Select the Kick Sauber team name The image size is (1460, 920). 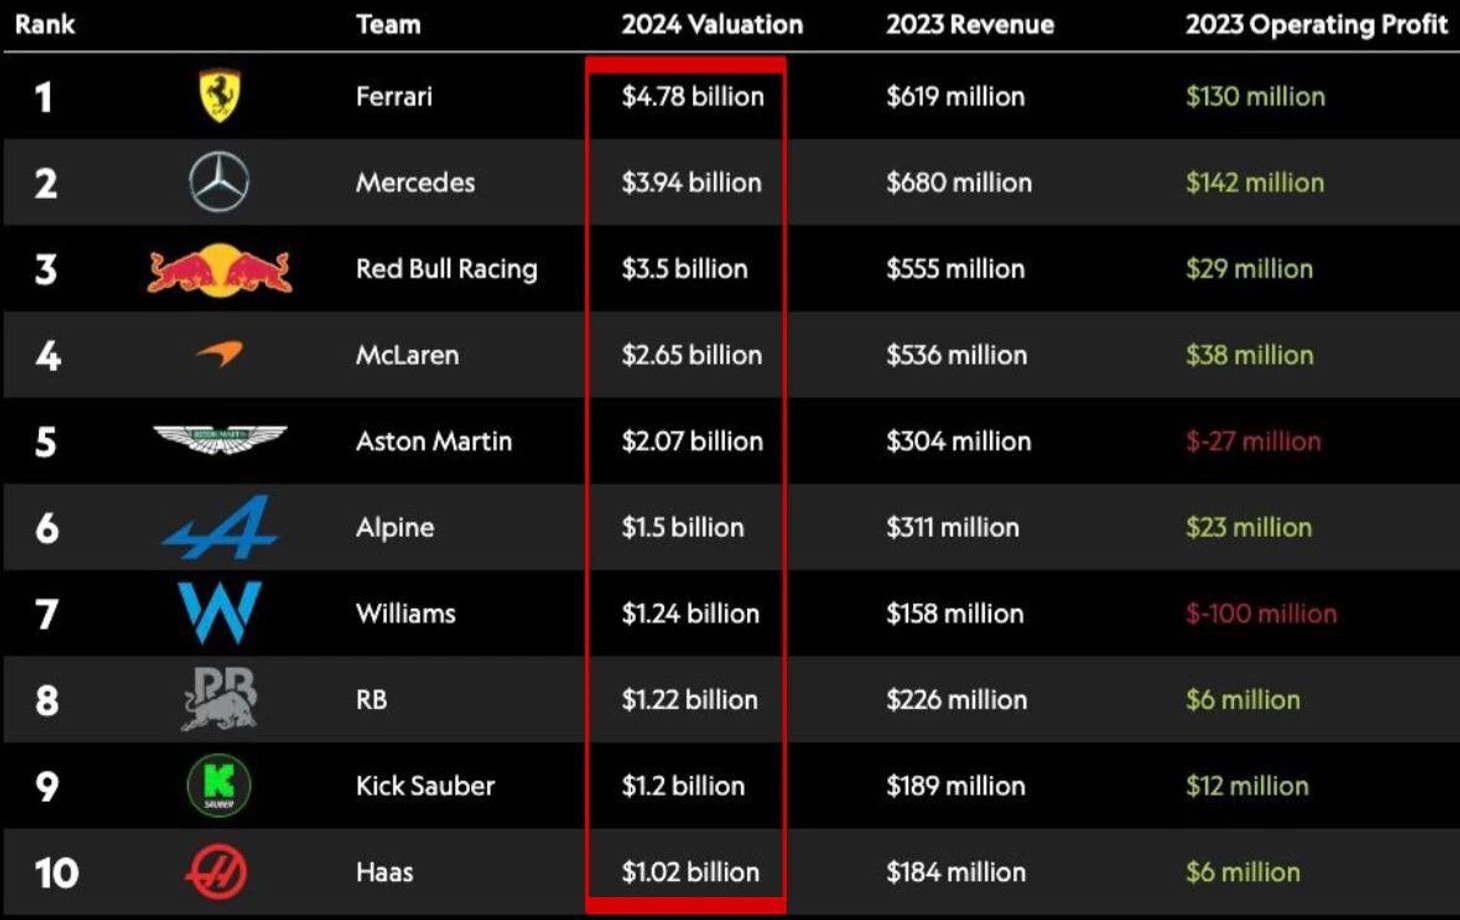425,786
